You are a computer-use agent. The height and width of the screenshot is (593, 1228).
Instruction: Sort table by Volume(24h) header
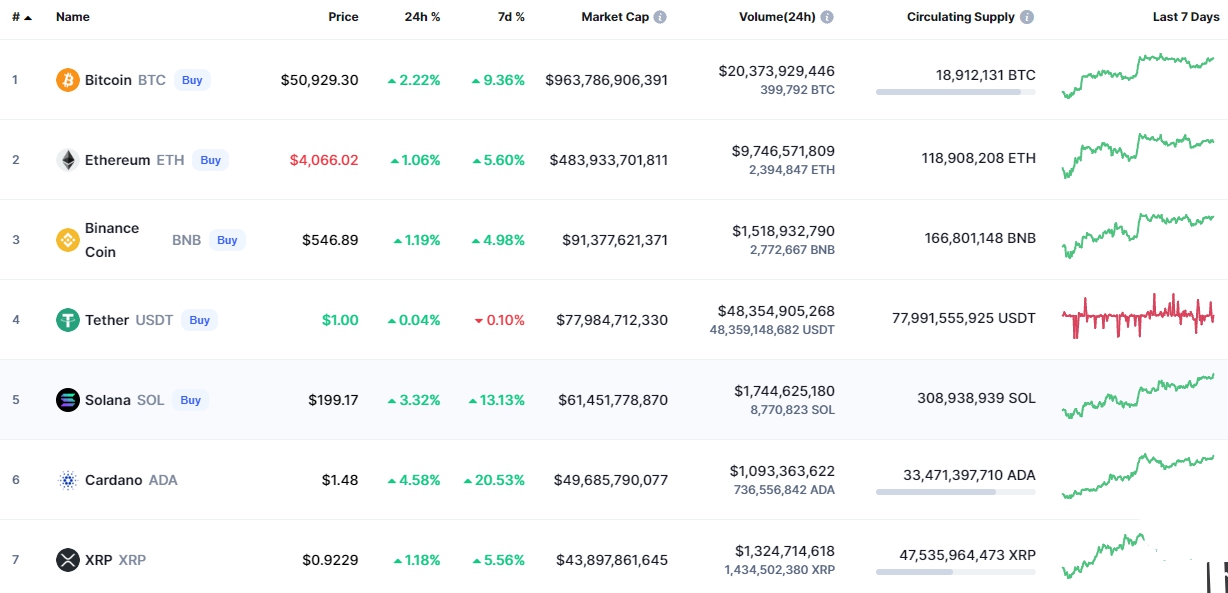coord(777,17)
